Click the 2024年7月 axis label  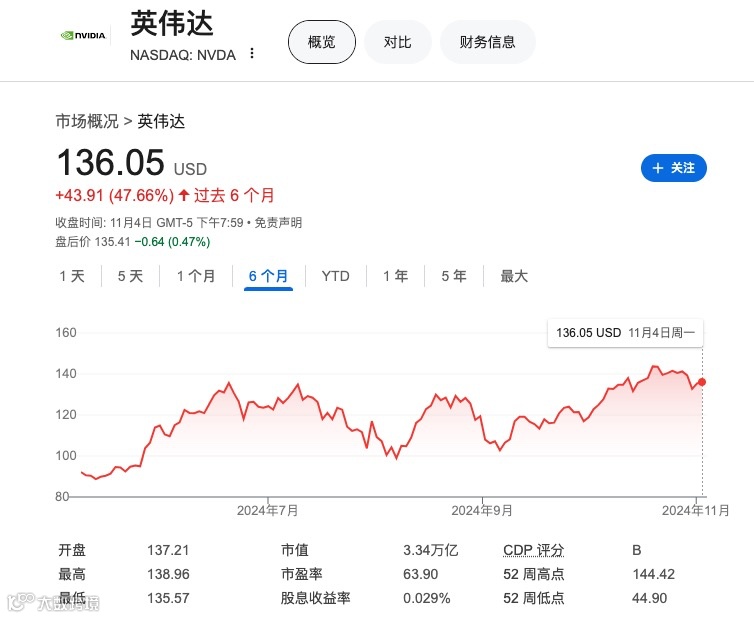click(x=267, y=510)
